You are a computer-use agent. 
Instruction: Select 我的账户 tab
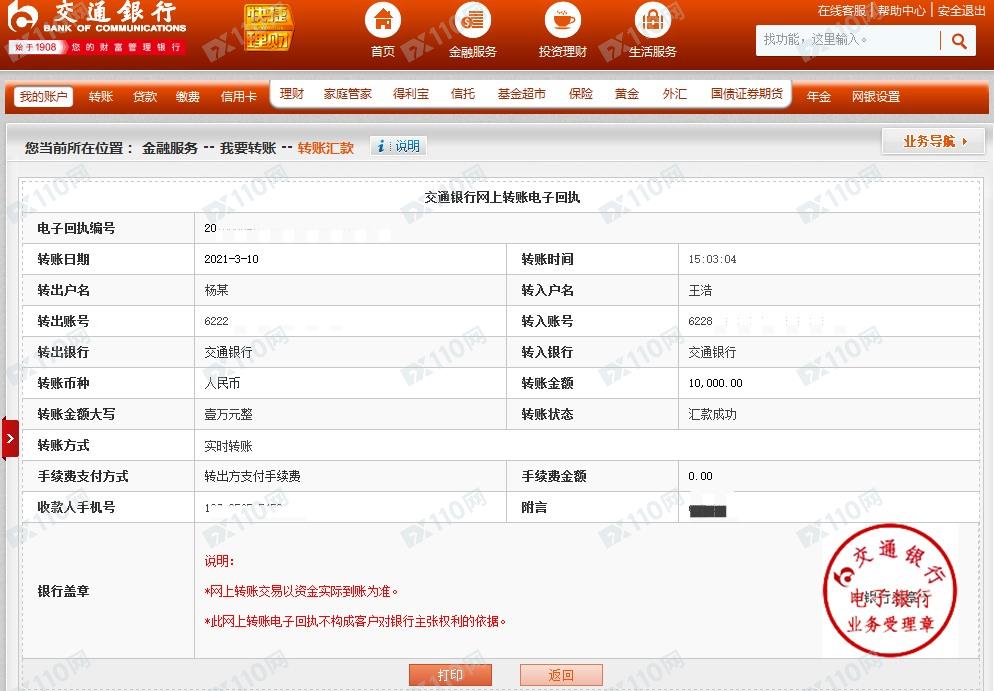pos(43,96)
